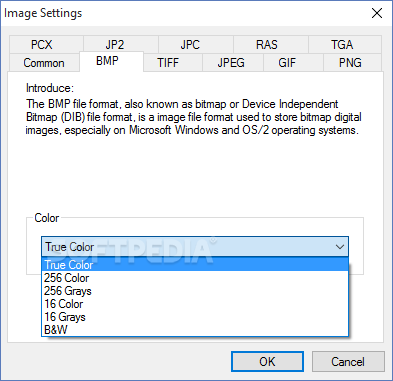The height and width of the screenshot is (381, 393).
Task: Choose the 16 Color option
Action: coord(195,304)
